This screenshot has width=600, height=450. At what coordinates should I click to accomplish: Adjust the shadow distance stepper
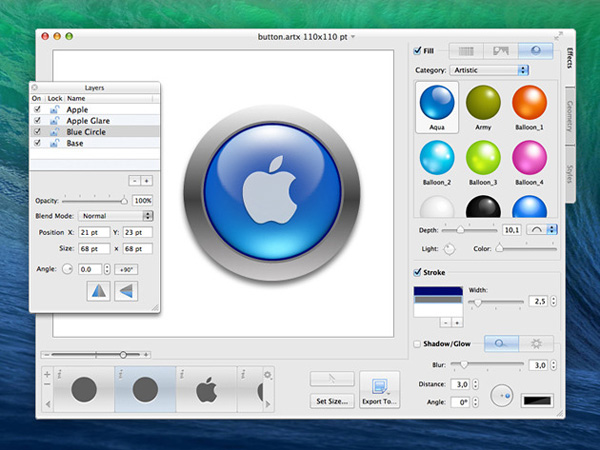(475, 384)
